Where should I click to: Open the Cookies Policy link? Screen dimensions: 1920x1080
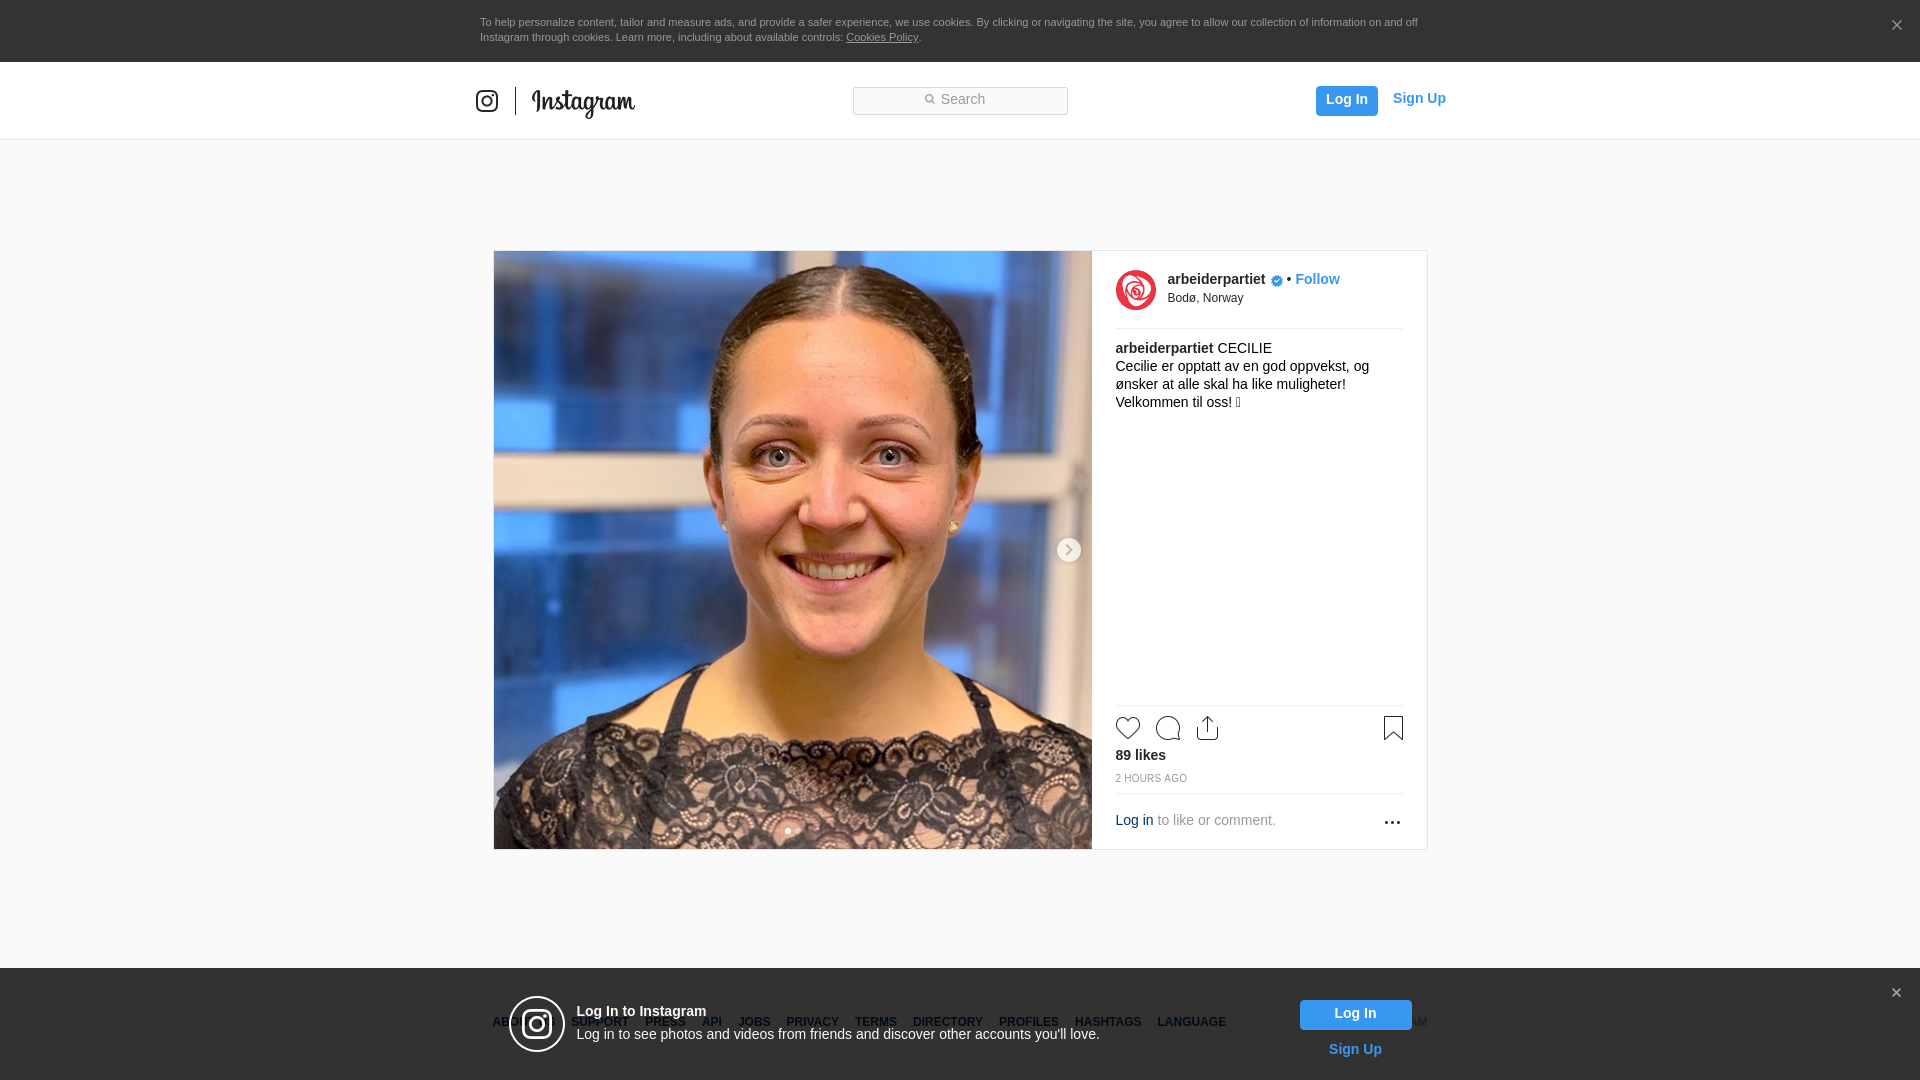coord(882,37)
